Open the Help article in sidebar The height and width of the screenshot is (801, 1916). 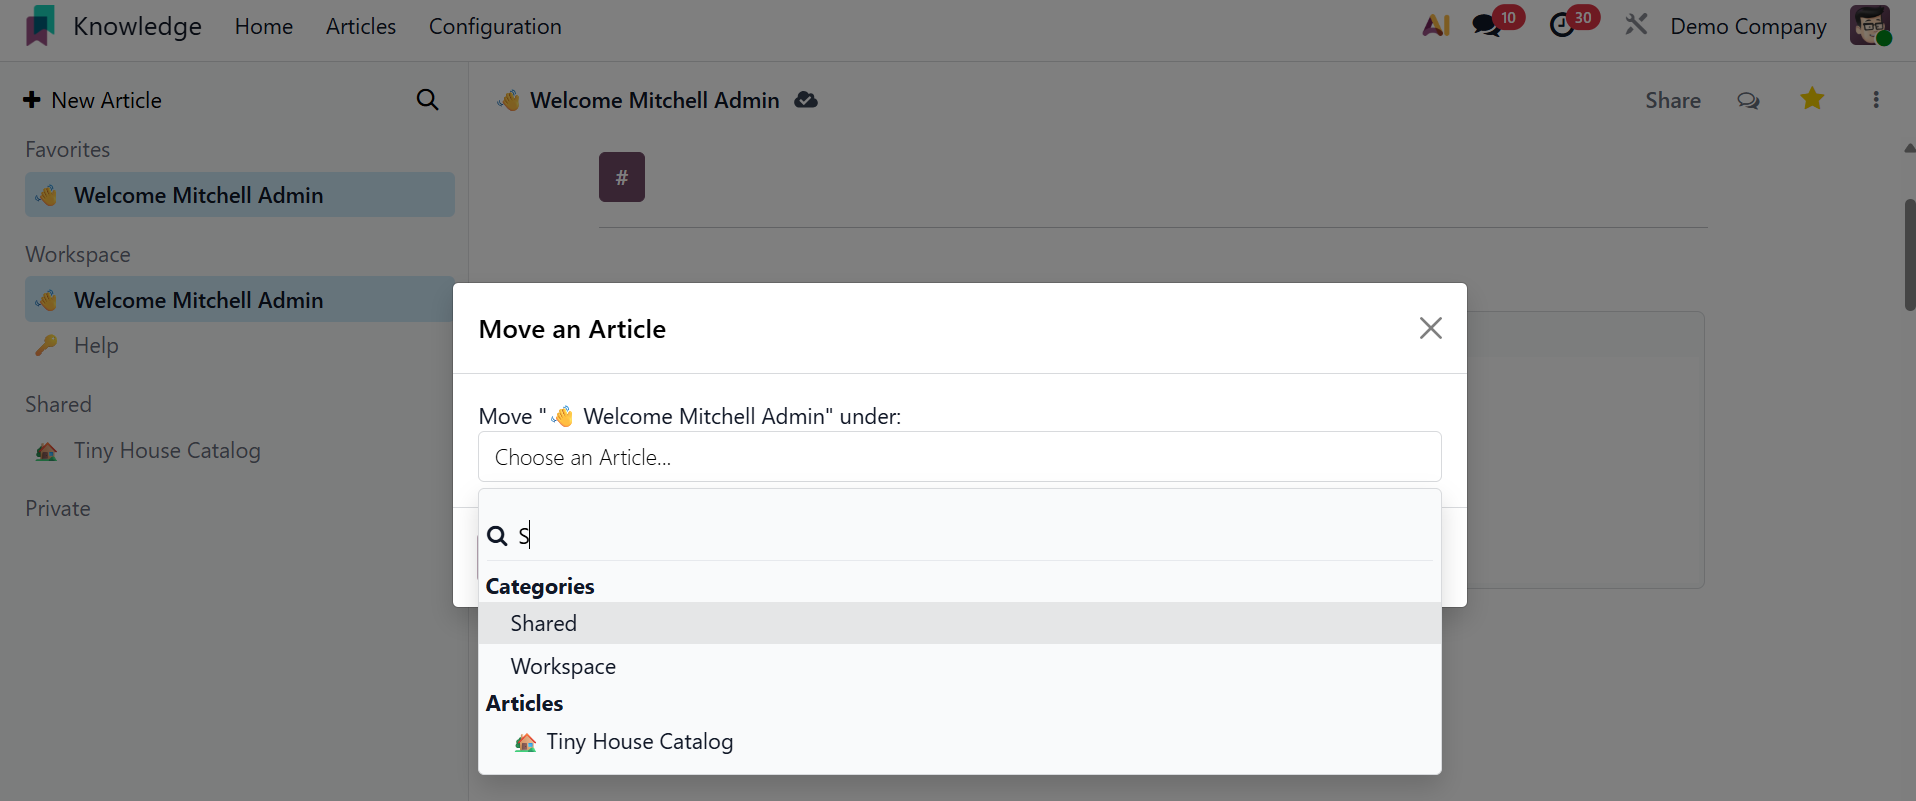[x=96, y=346]
